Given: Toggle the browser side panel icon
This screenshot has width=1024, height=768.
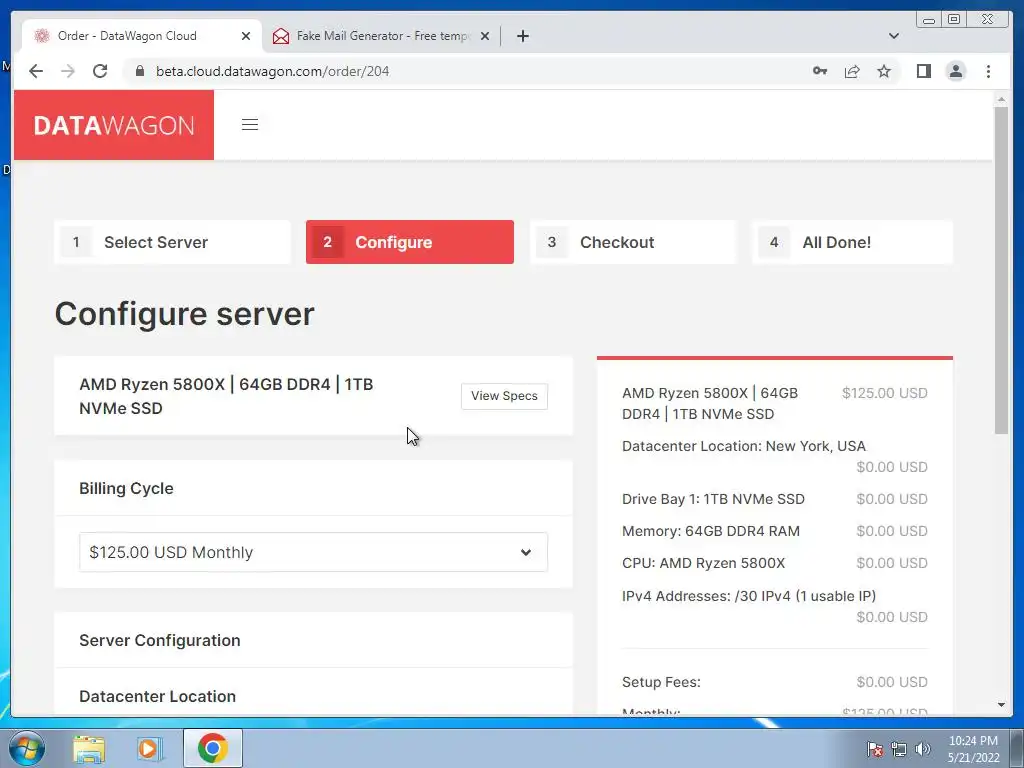Looking at the screenshot, I should [923, 71].
